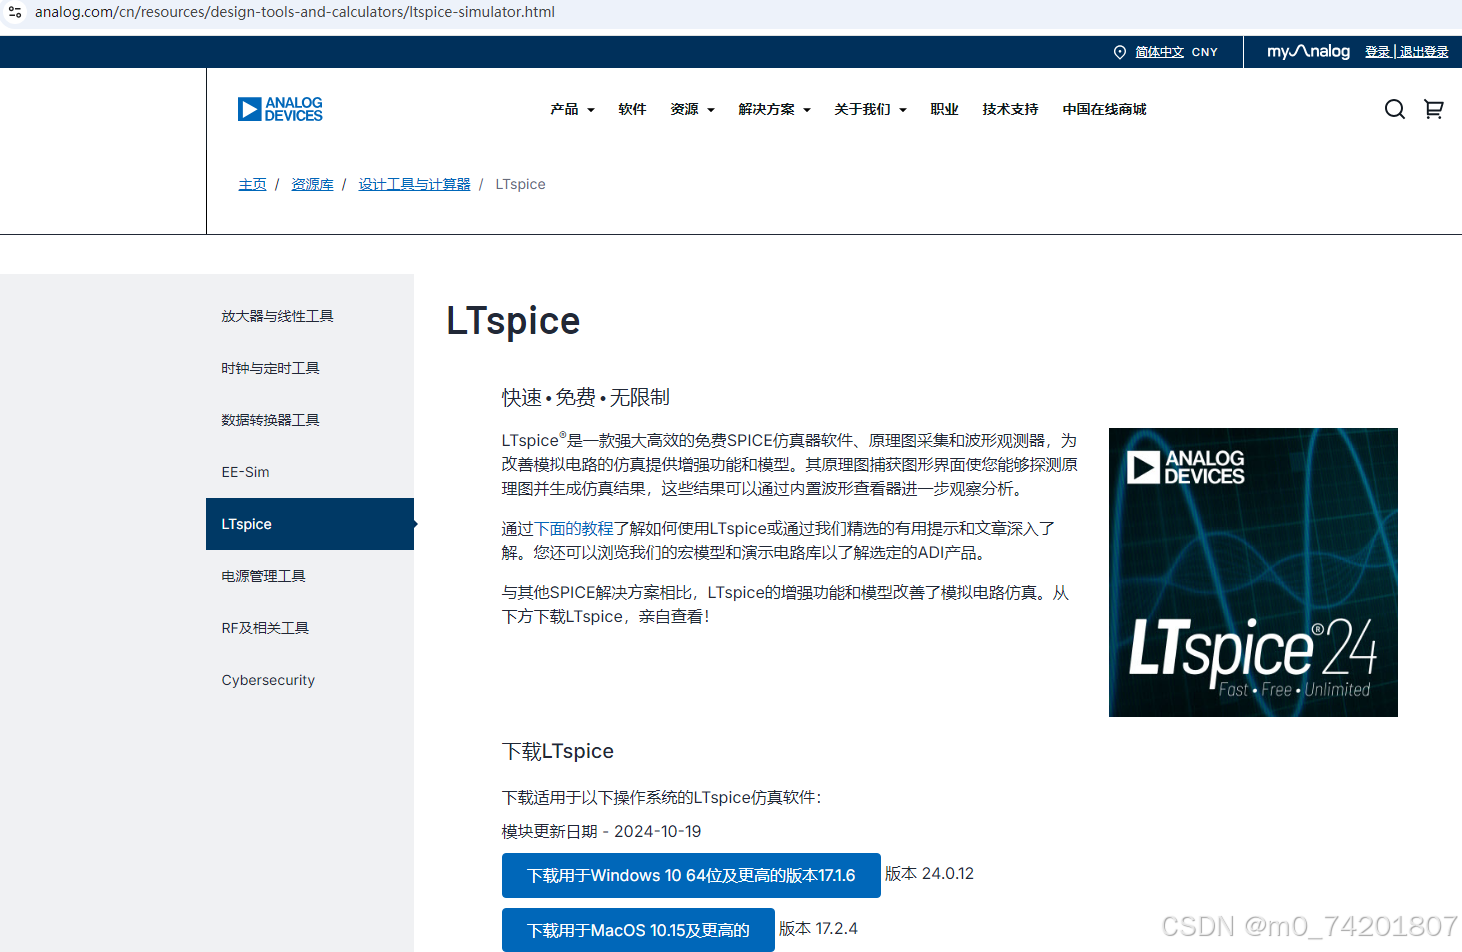Click the LTspice page heading
This screenshot has height=952, width=1462.
click(x=513, y=321)
